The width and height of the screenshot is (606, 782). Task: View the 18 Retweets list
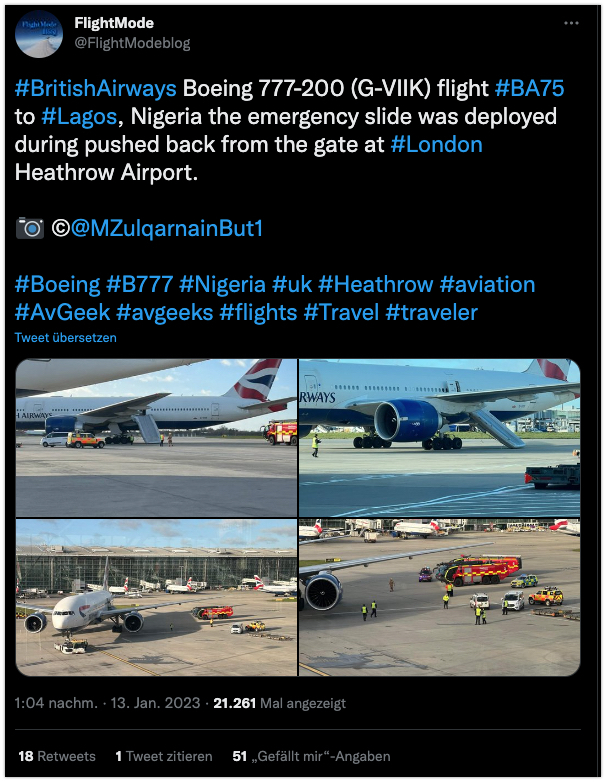(x=57, y=756)
